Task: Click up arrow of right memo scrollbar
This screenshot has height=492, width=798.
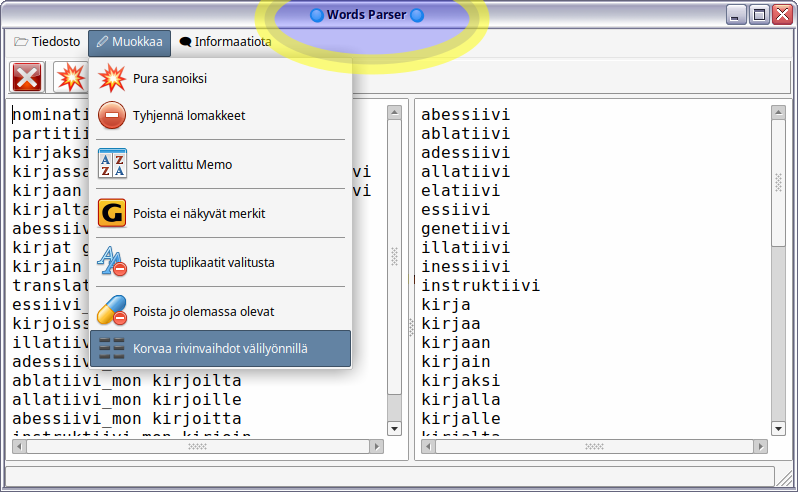Action: [x=778, y=112]
